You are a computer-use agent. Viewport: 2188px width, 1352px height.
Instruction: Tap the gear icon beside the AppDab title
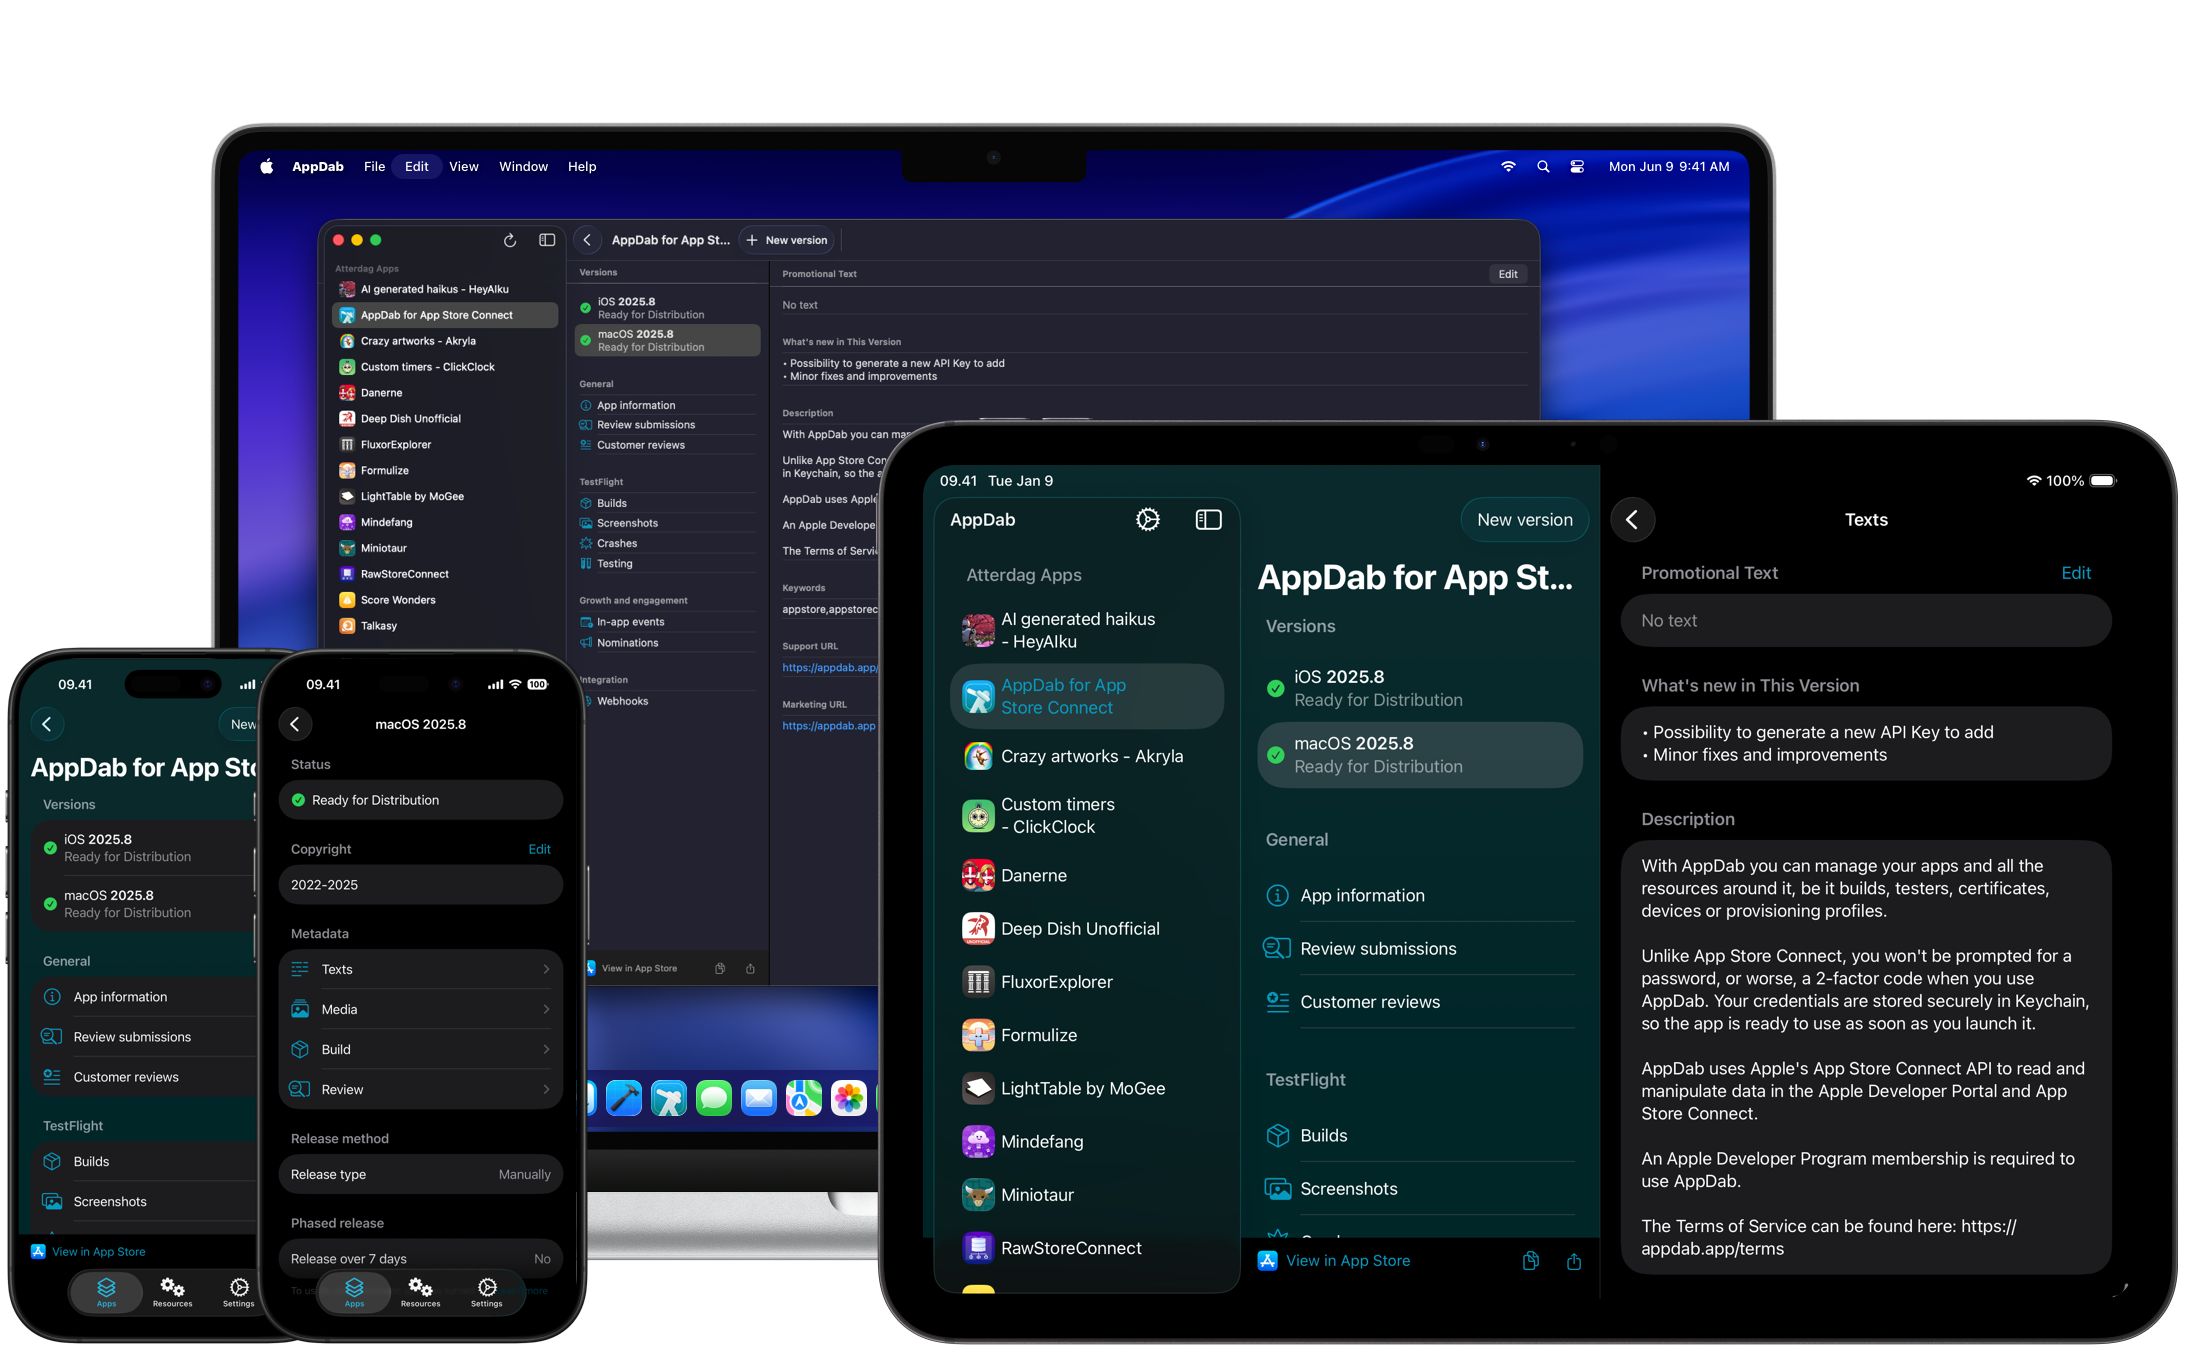(1147, 519)
